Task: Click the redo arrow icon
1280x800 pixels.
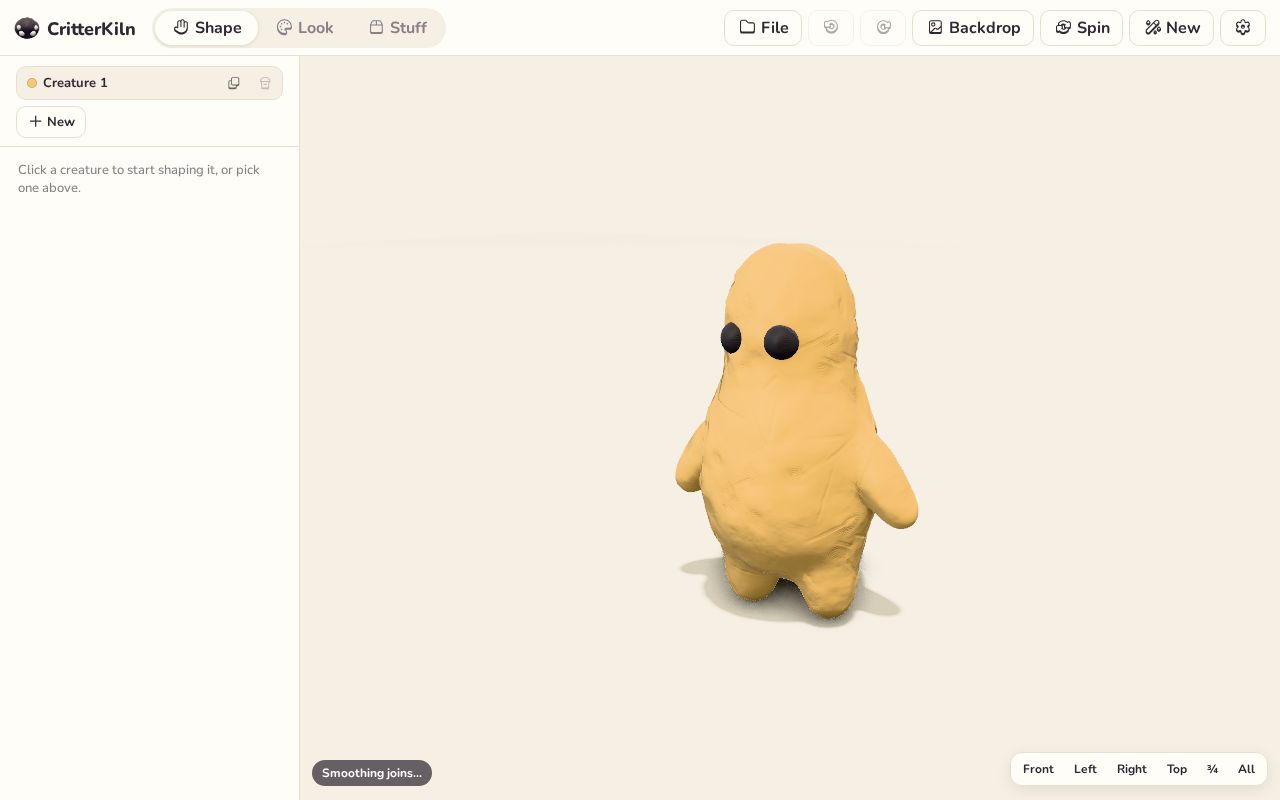Action: [x=883, y=28]
